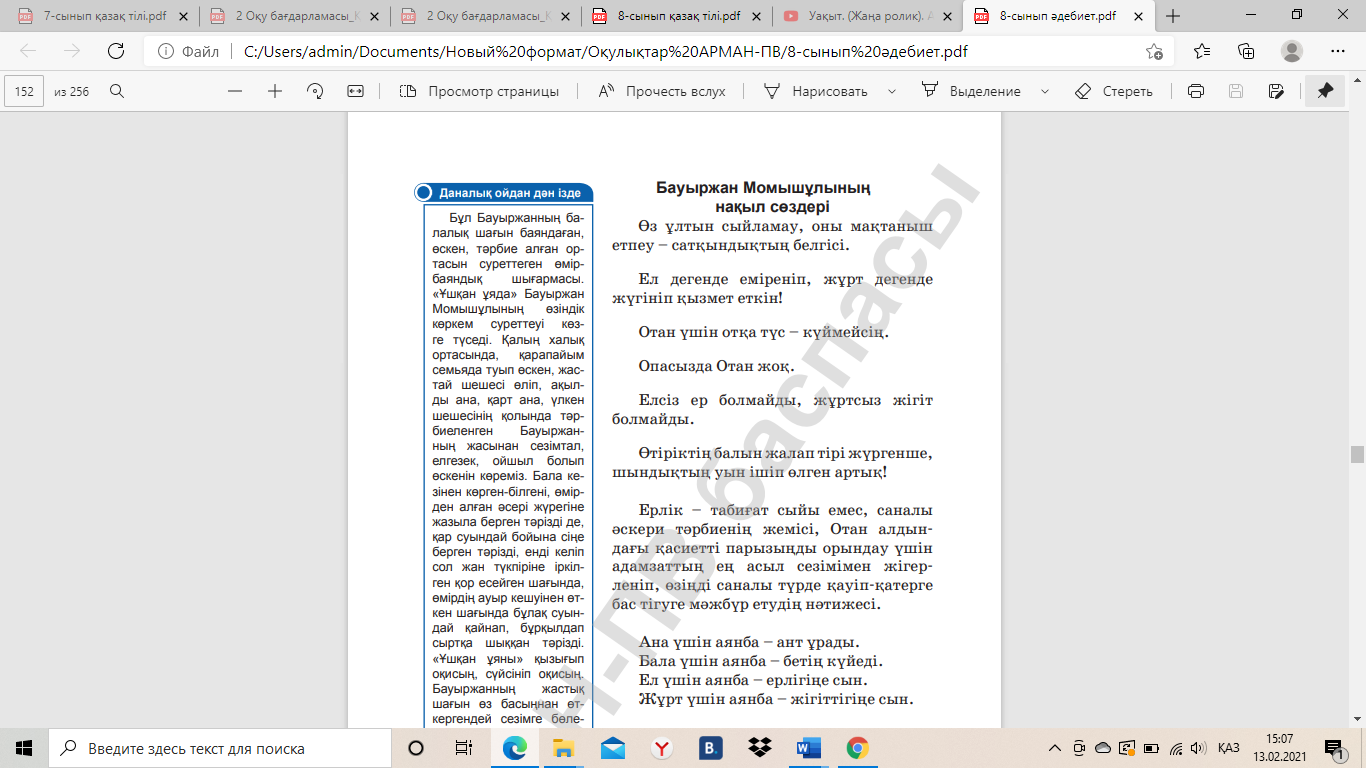Close the 7-сынып қазақ тілі.pdf tab
1366x768 pixels.
coord(183,16)
